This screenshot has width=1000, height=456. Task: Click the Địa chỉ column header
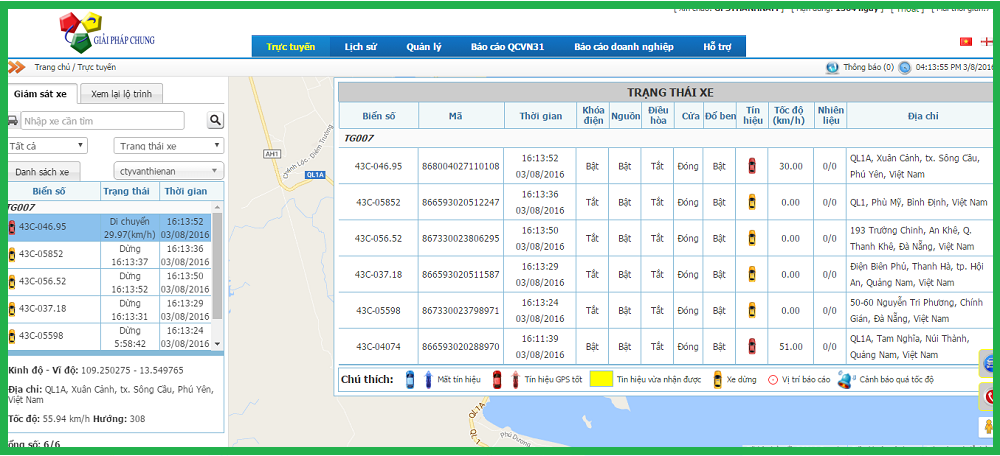click(923, 116)
